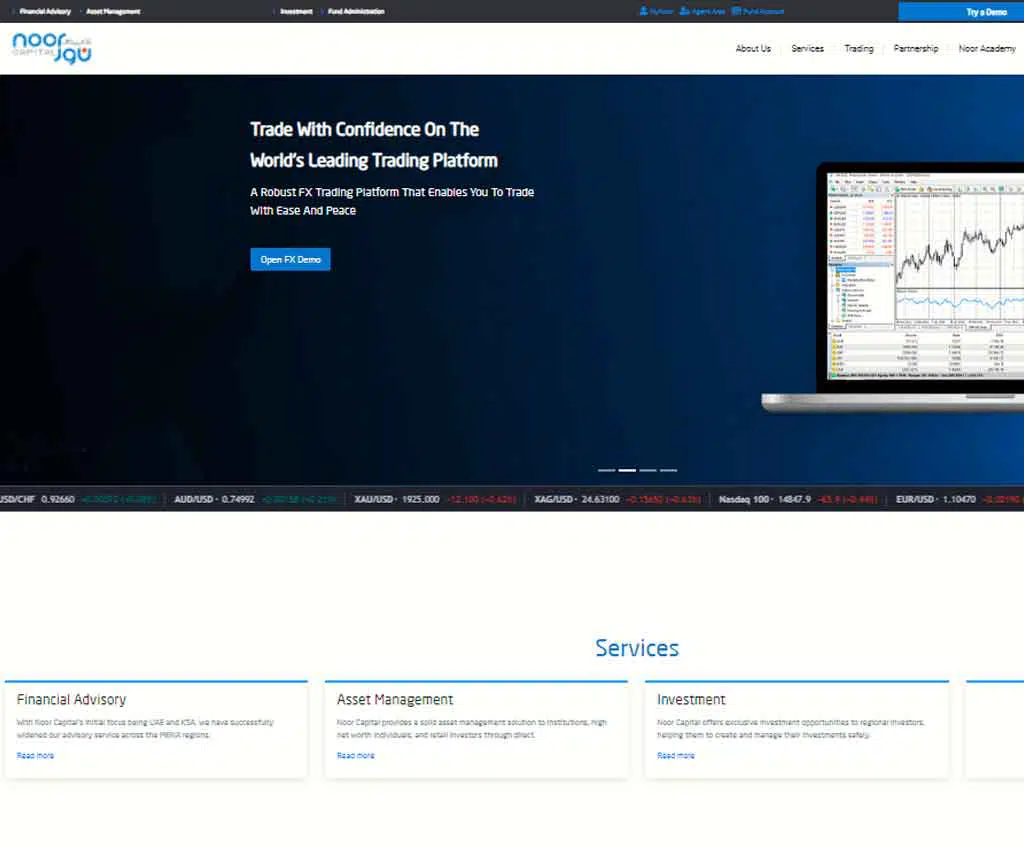Click the Noor Capital logo
Screen dimensions: 1024x848
point(52,48)
